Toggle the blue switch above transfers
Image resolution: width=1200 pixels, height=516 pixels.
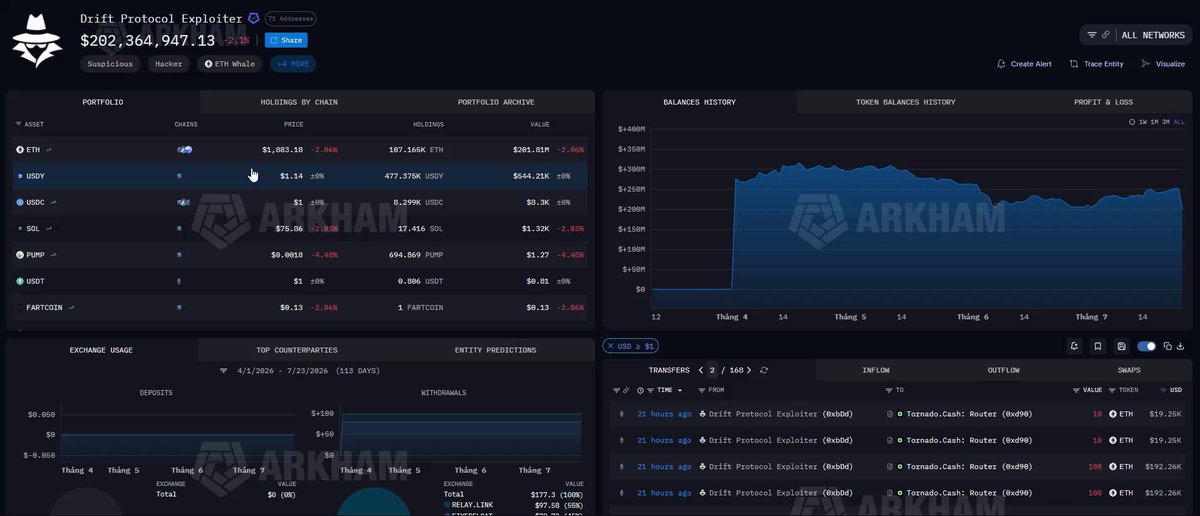point(1147,346)
